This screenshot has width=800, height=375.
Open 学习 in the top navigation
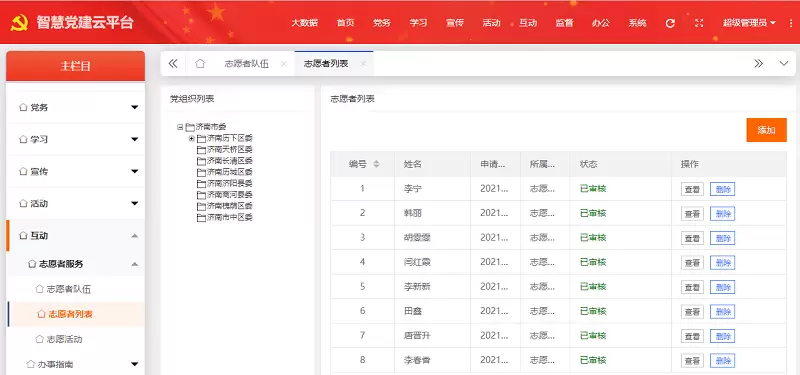(418, 23)
